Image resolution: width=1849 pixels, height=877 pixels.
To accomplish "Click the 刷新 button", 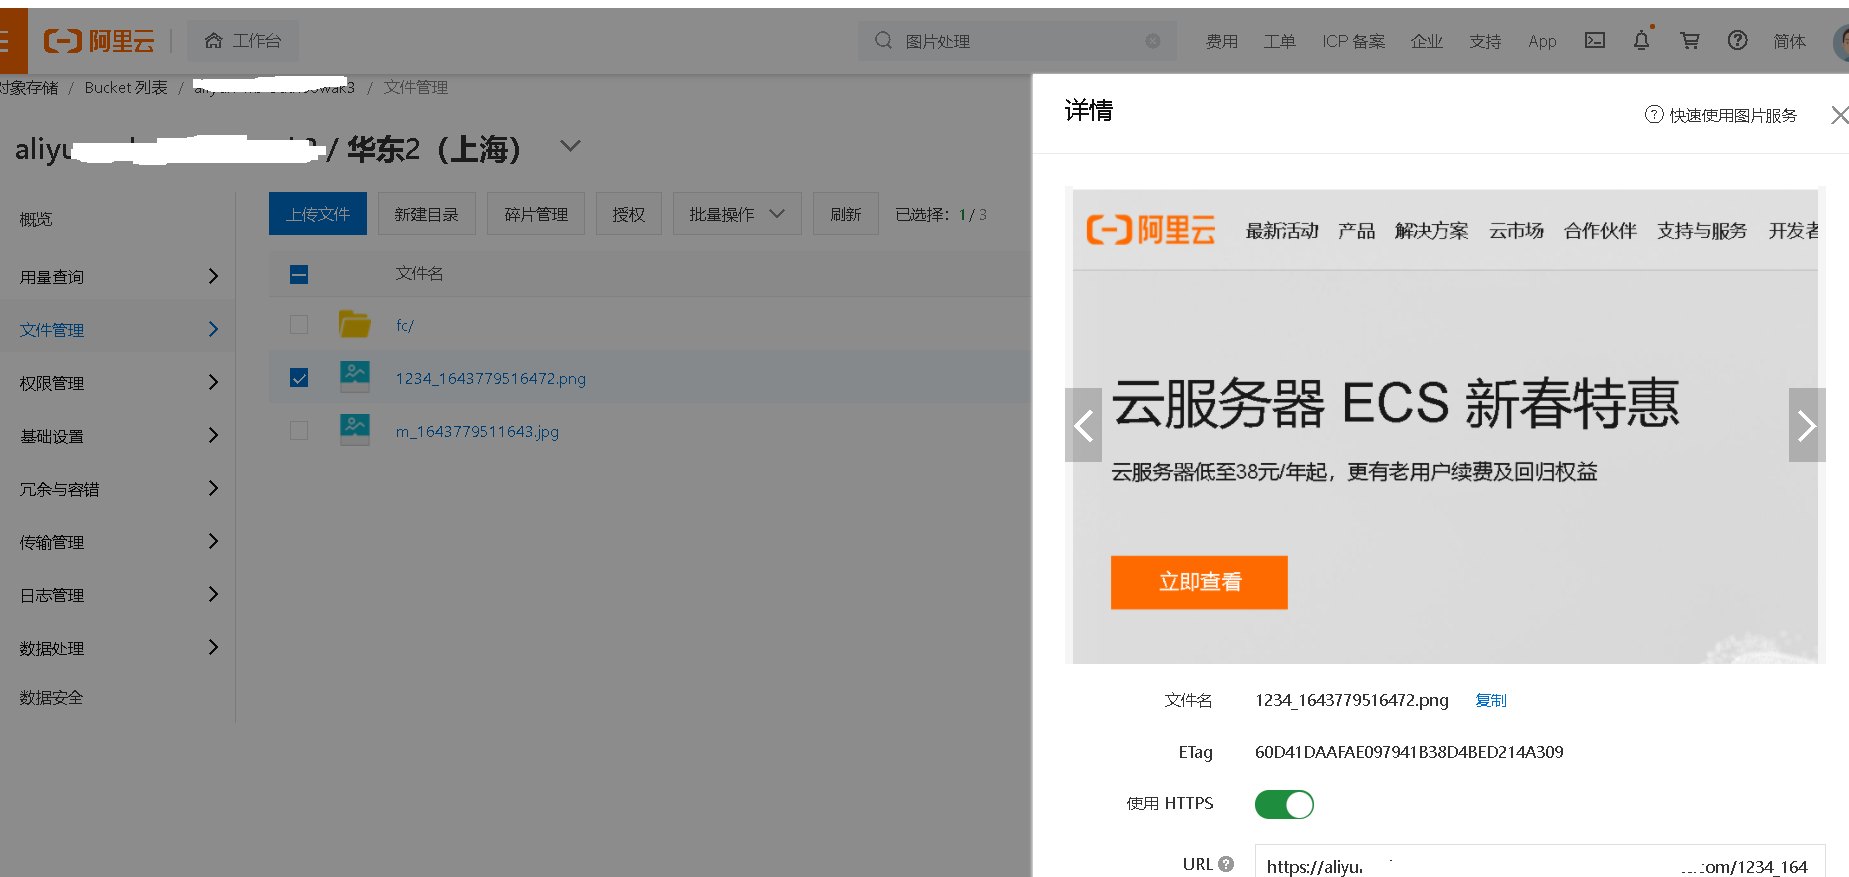I will pyautogui.click(x=846, y=214).
